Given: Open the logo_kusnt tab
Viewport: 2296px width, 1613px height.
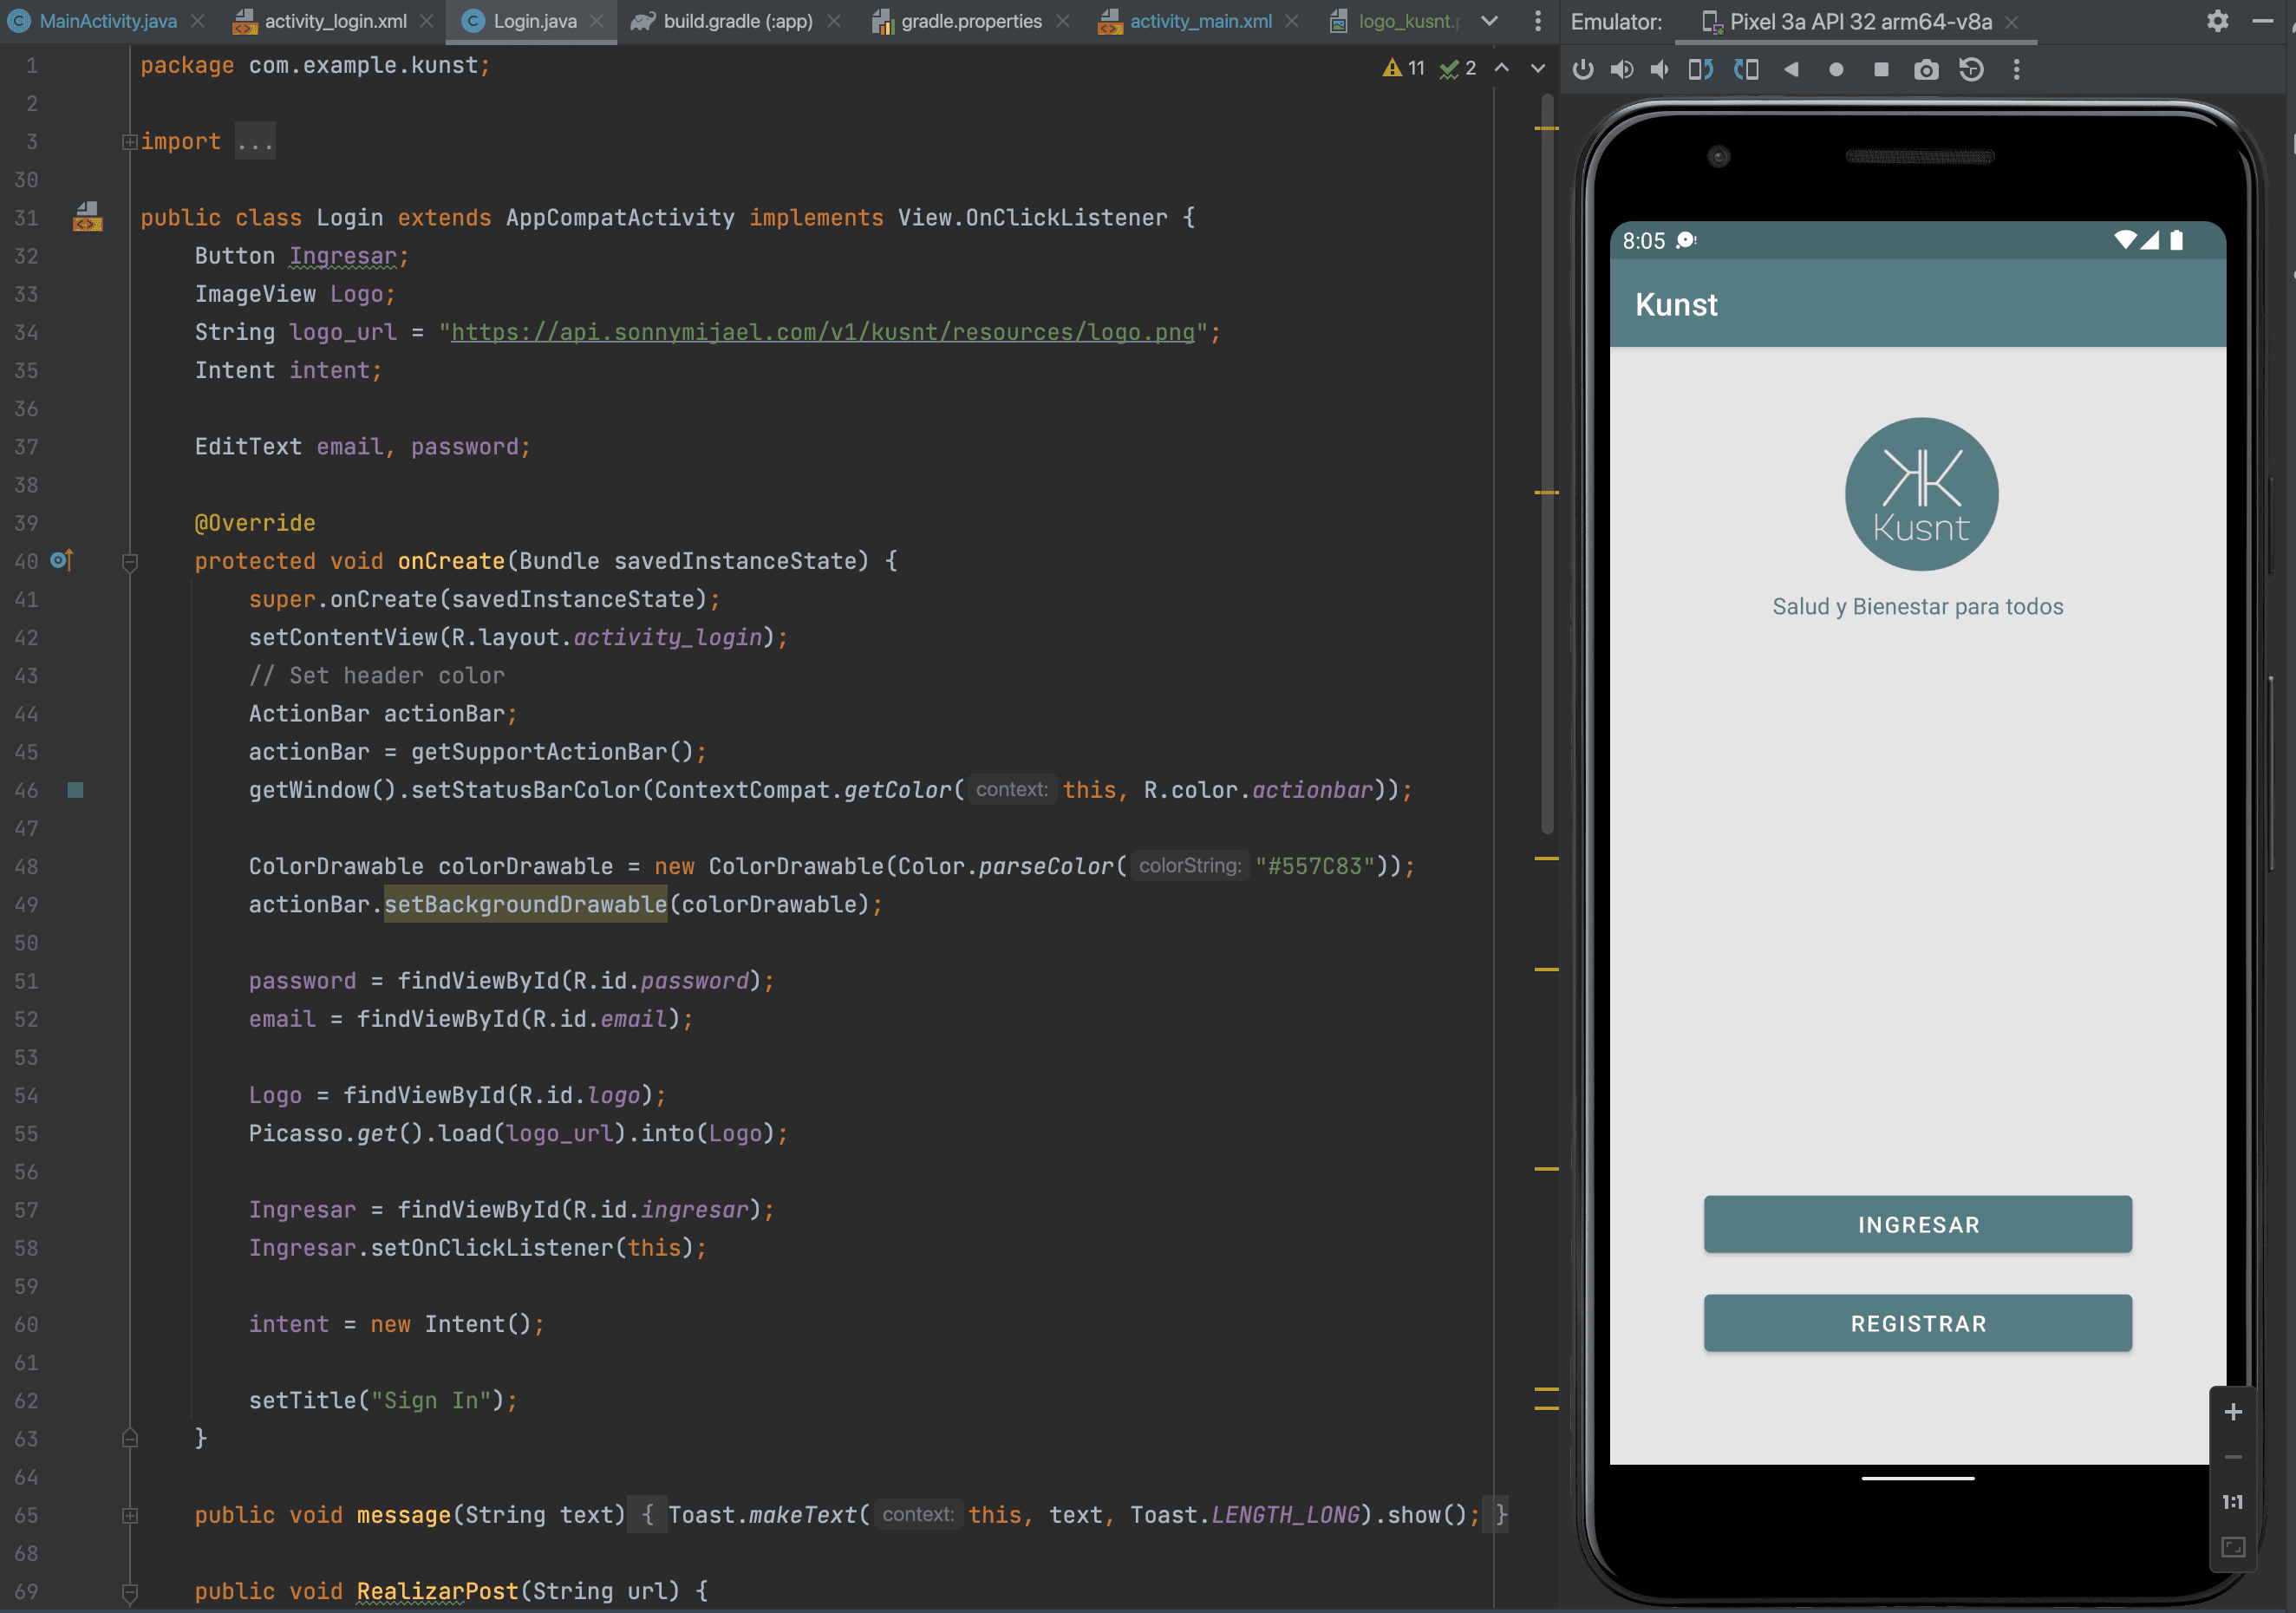Looking at the screenshot, I should [1396, 21].
